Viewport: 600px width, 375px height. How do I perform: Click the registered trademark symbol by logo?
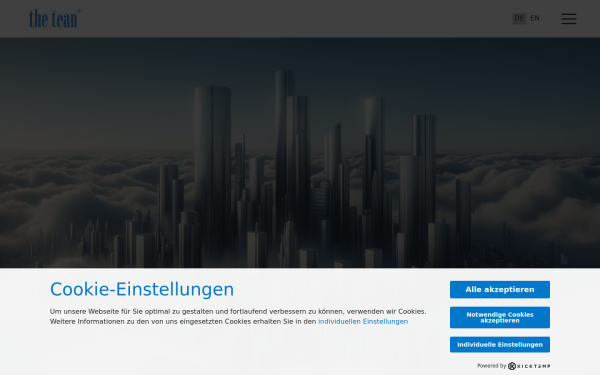79,11
